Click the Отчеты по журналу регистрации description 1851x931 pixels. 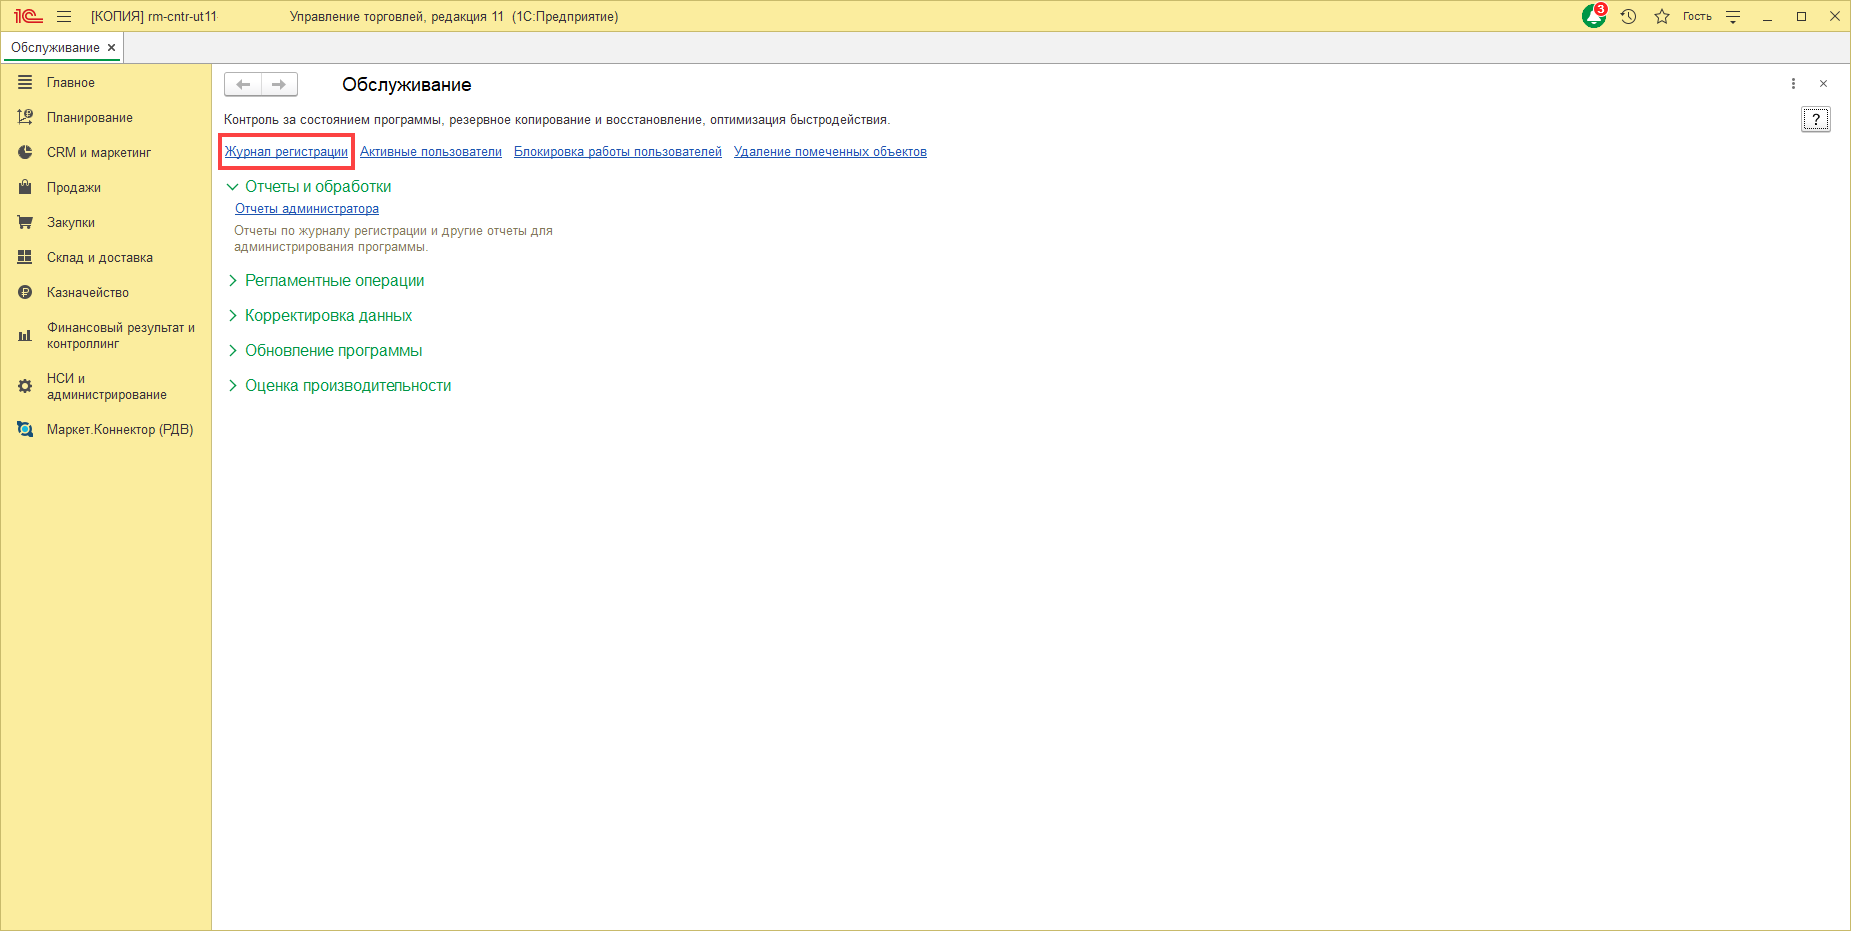393,238
